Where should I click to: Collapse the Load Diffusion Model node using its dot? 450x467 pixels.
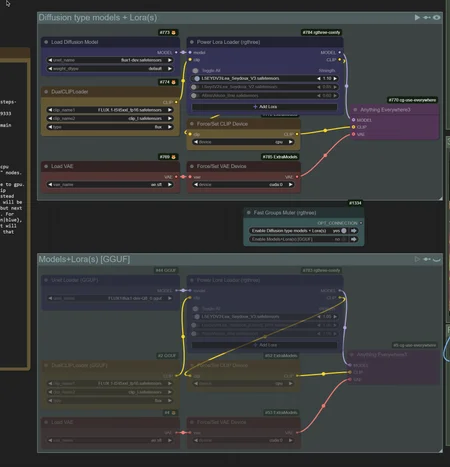(46, 42)
